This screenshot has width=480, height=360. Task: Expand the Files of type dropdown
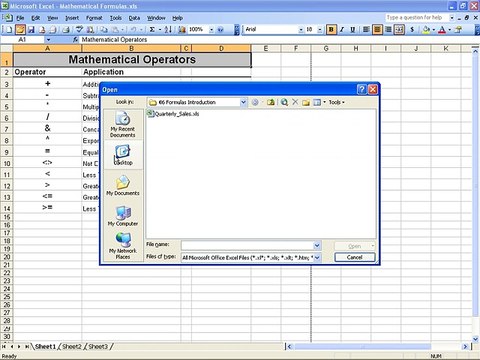click(x=317, y=257)
